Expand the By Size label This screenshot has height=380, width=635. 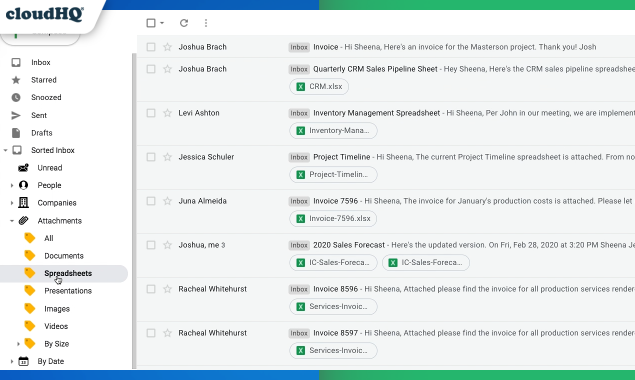(x=18, y=344)
